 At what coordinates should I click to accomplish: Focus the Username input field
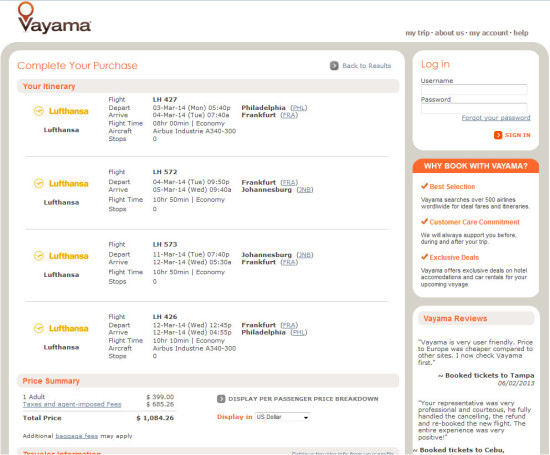[474, 89]
